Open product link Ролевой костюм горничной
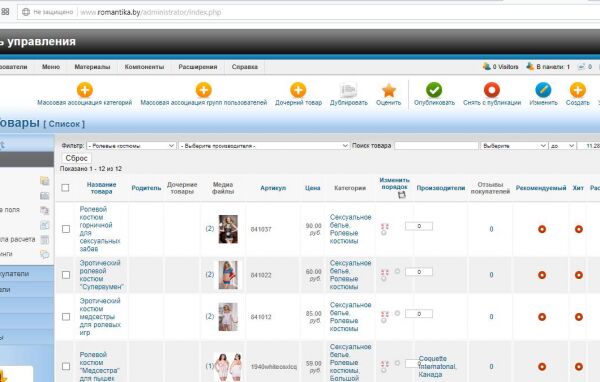Image resolution: width=600 pixels, height=382 pixels. 99,229
